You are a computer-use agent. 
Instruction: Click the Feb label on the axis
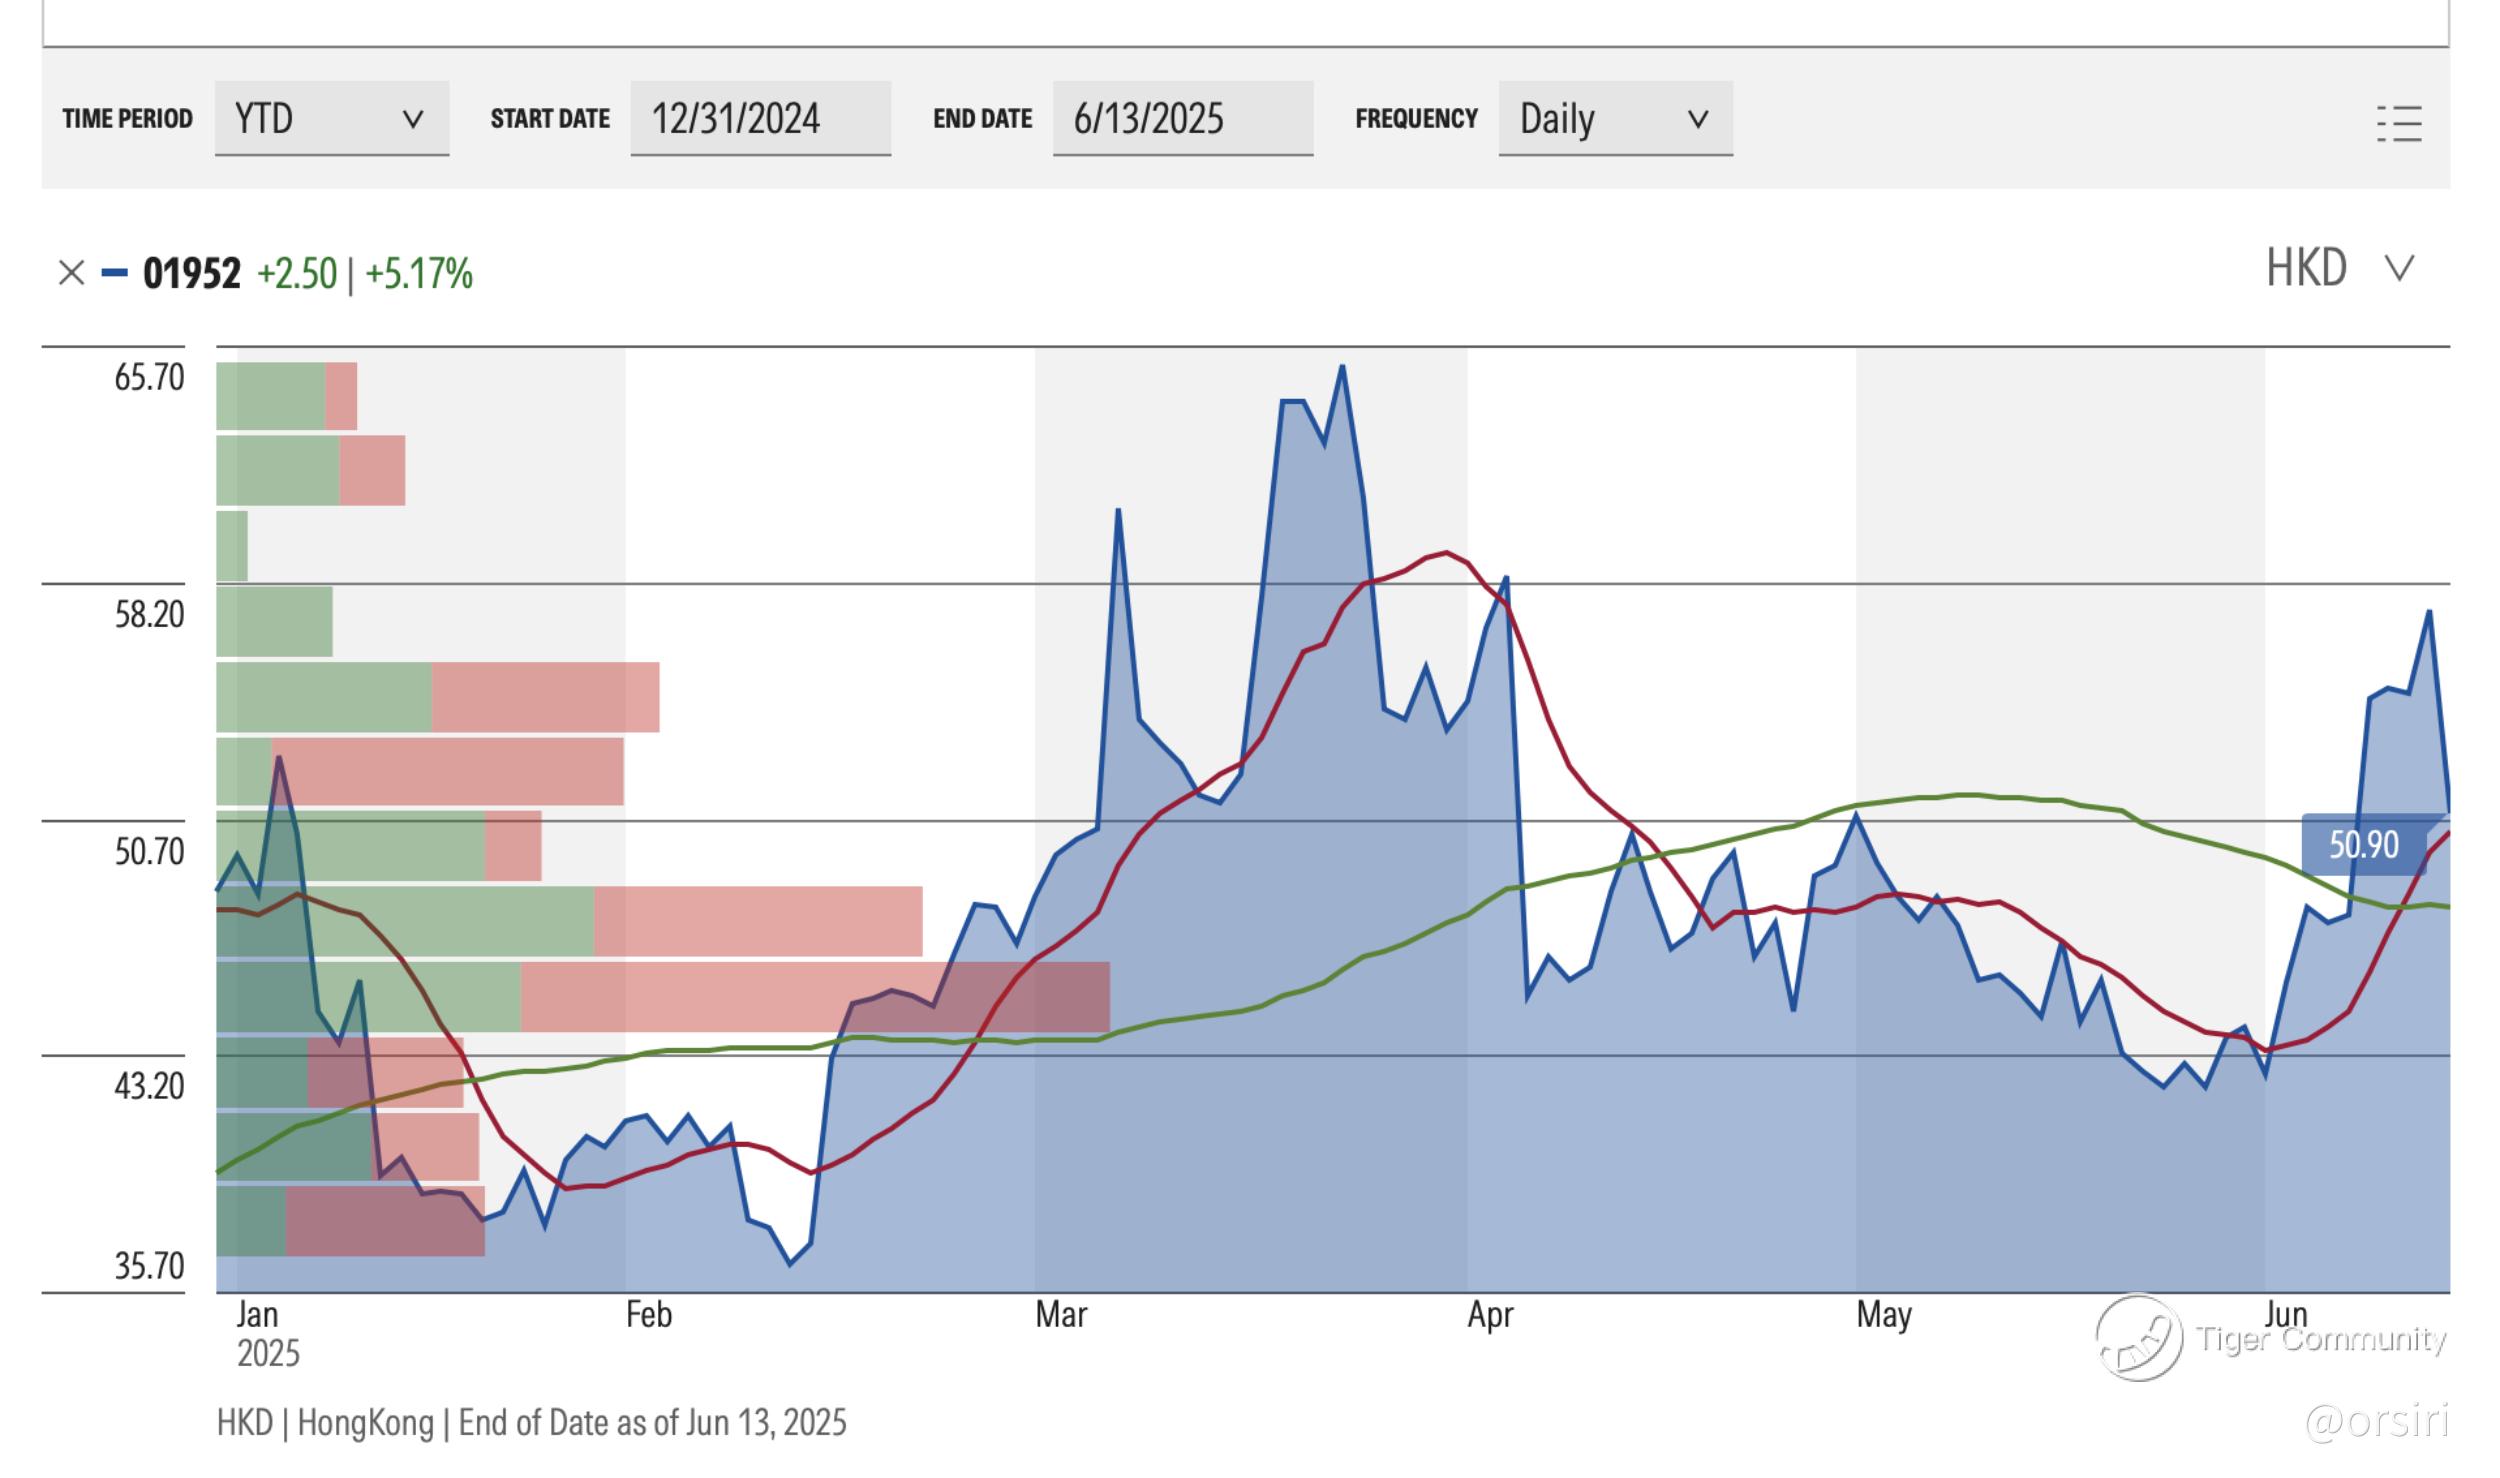click(x=649, y=1314)
